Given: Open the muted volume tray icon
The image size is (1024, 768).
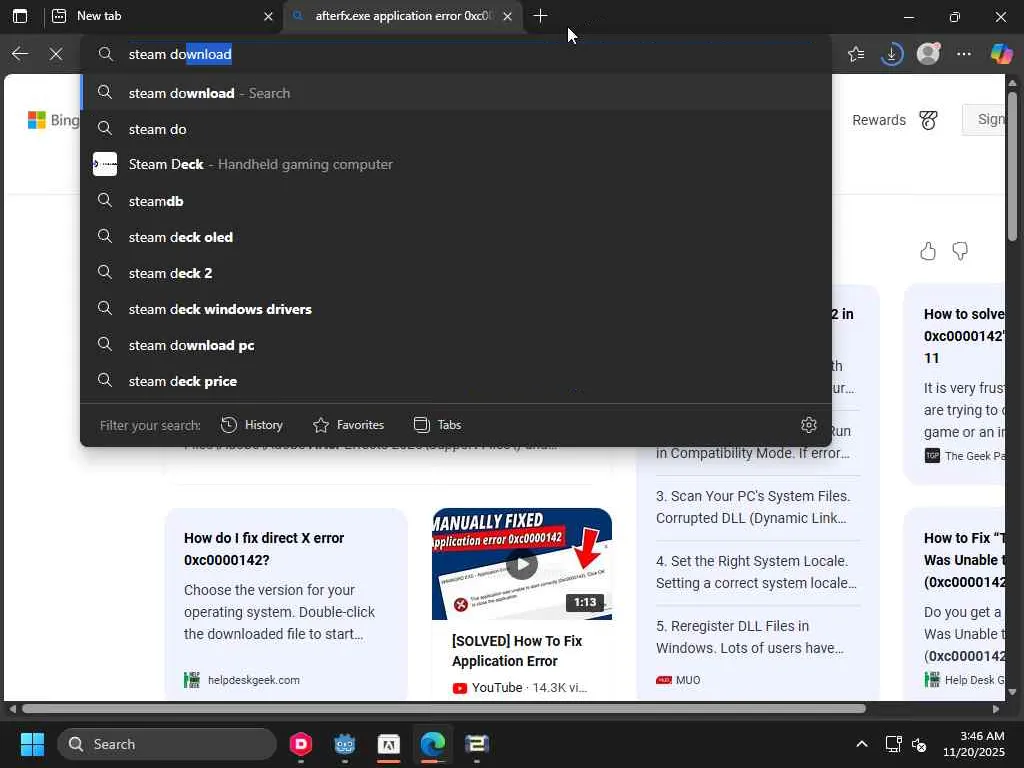Looking at the screenshot, I should (919, 744).
